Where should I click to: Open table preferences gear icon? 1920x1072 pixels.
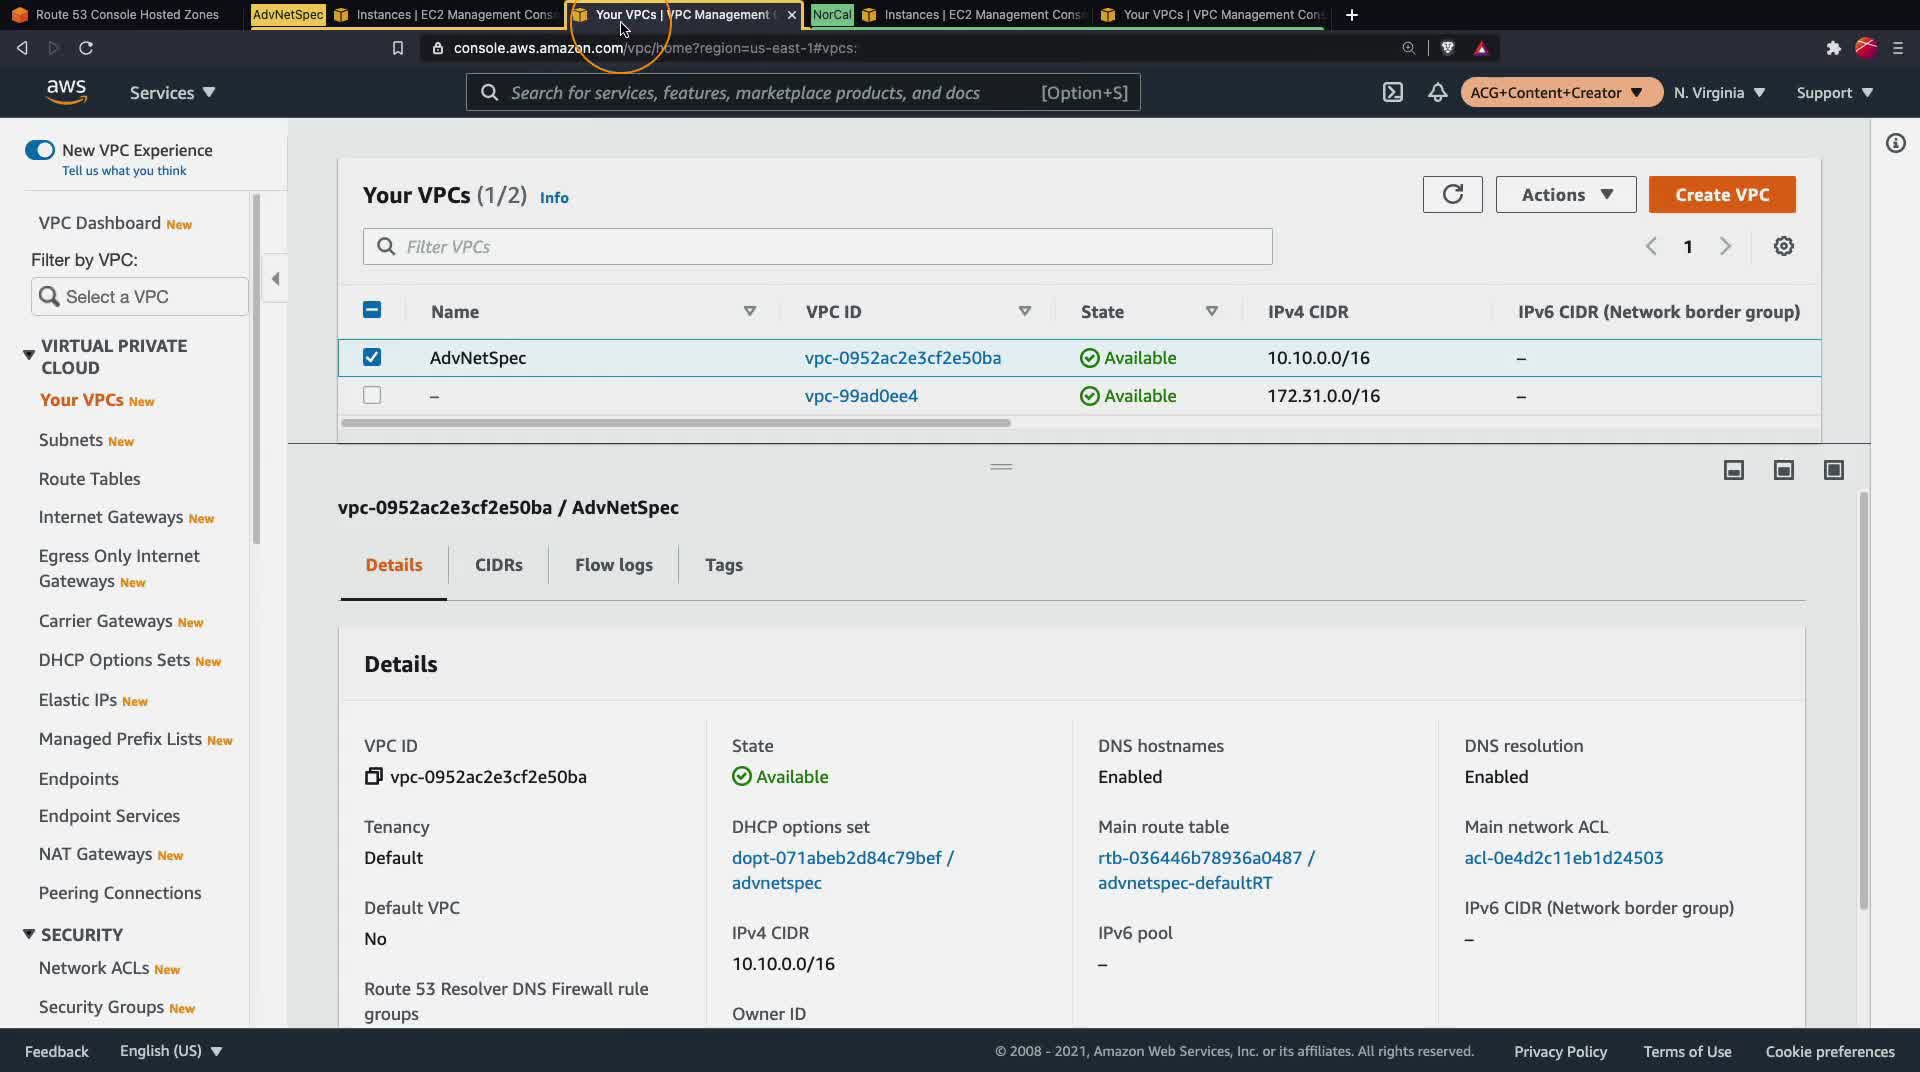point(1783,246)
